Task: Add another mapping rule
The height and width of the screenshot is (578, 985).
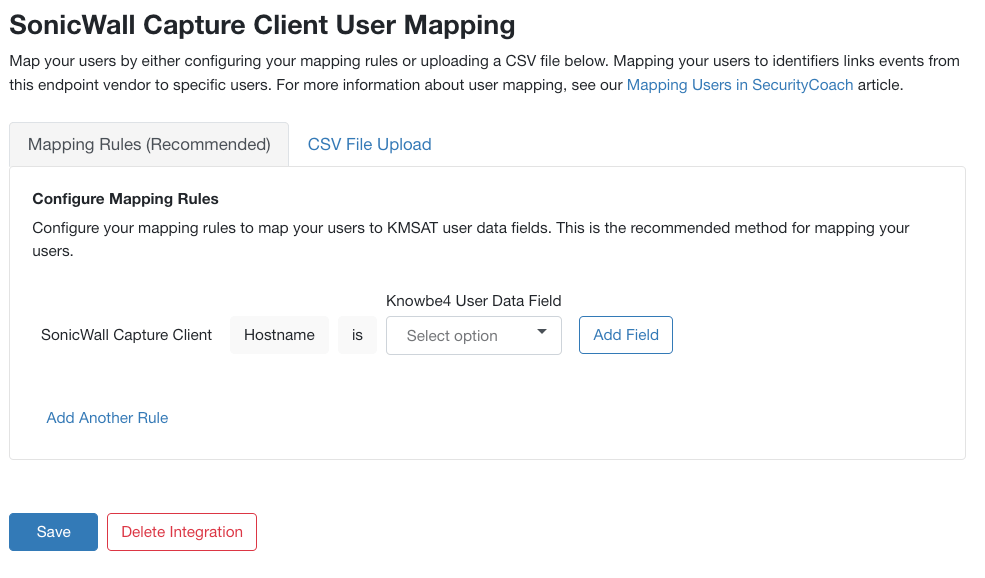Action: pyautogui.click(x=107, y=418)
